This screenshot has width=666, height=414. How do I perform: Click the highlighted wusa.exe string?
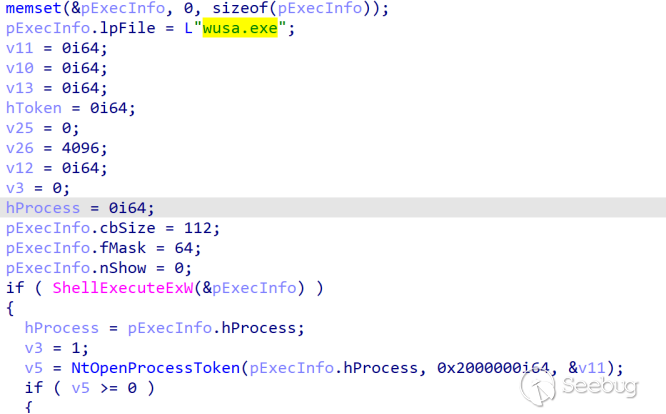coord(240,28)
